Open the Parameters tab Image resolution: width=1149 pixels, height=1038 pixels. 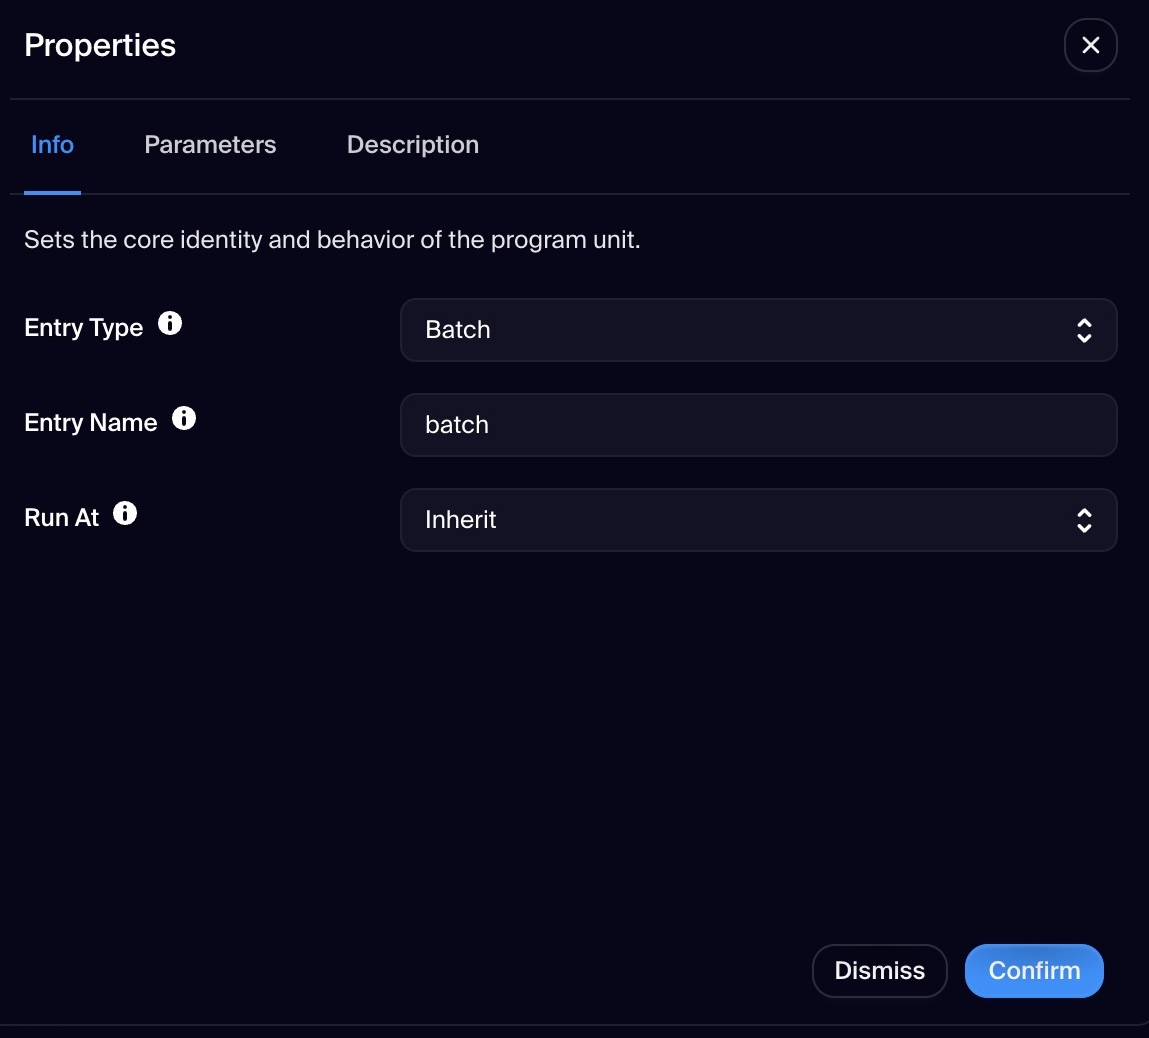click(210, 145)
